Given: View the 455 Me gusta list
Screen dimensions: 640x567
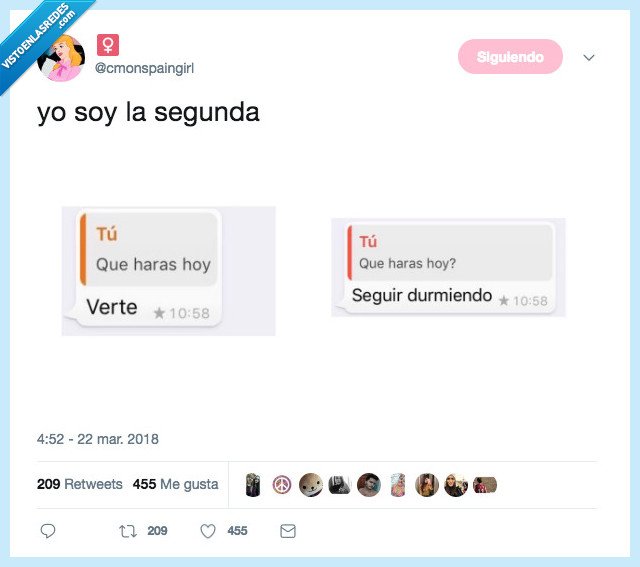Looking at the screenshot, I should click(176, 484).
